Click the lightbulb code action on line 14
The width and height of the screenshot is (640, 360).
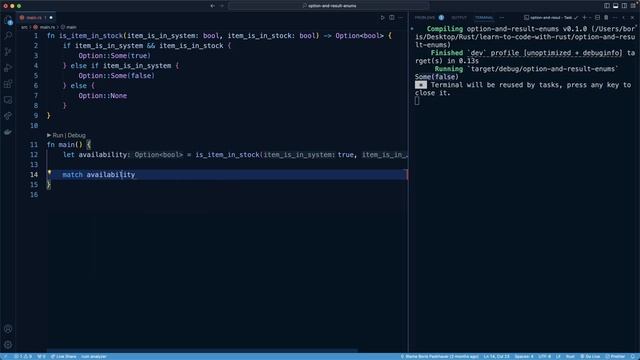49,173
